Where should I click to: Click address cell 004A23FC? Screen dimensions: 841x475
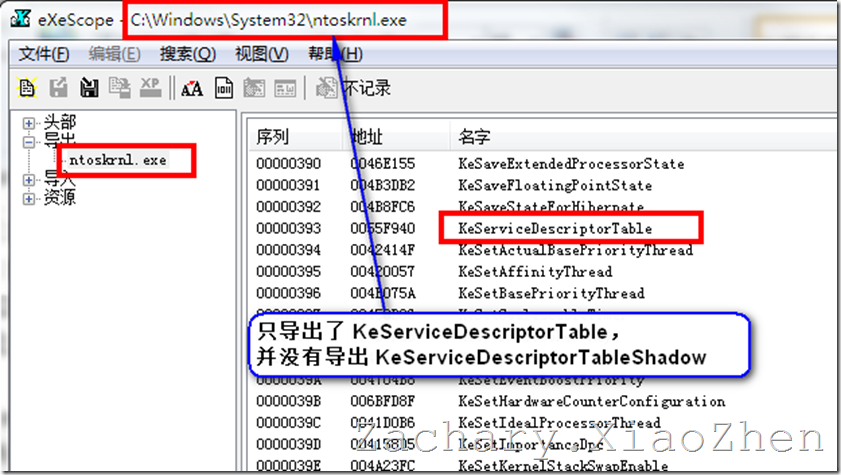click(x=382, y=465)
